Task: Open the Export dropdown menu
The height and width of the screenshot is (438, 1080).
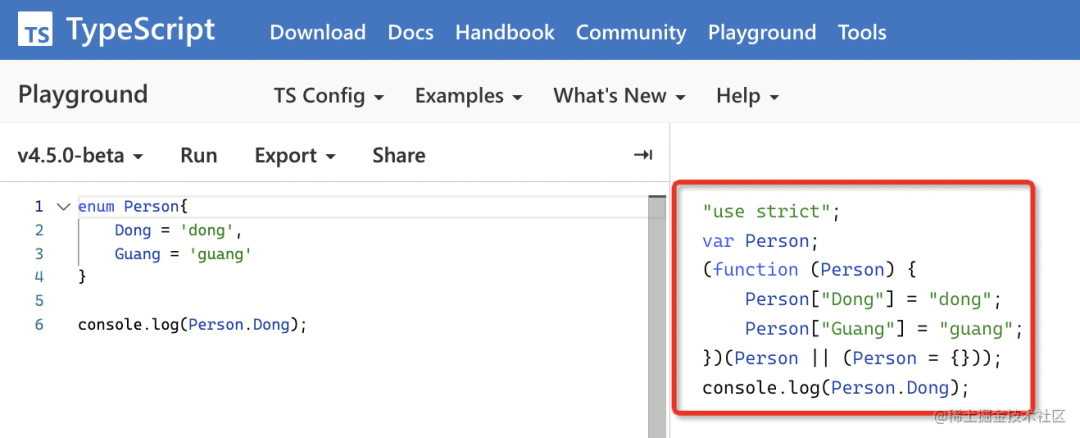Action: pos(294,155)
